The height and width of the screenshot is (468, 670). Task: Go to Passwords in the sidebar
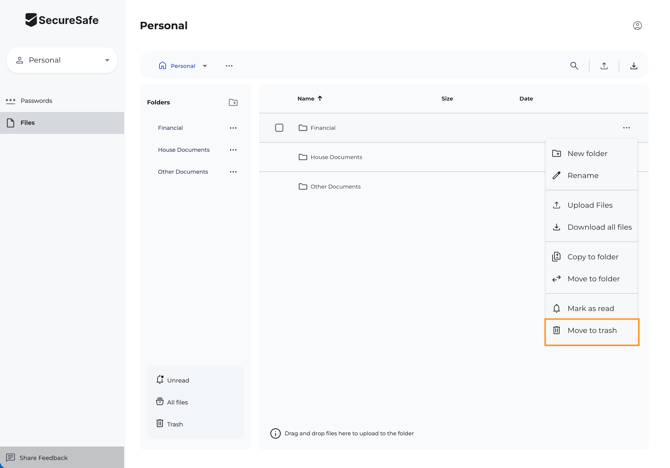[36, 101]
